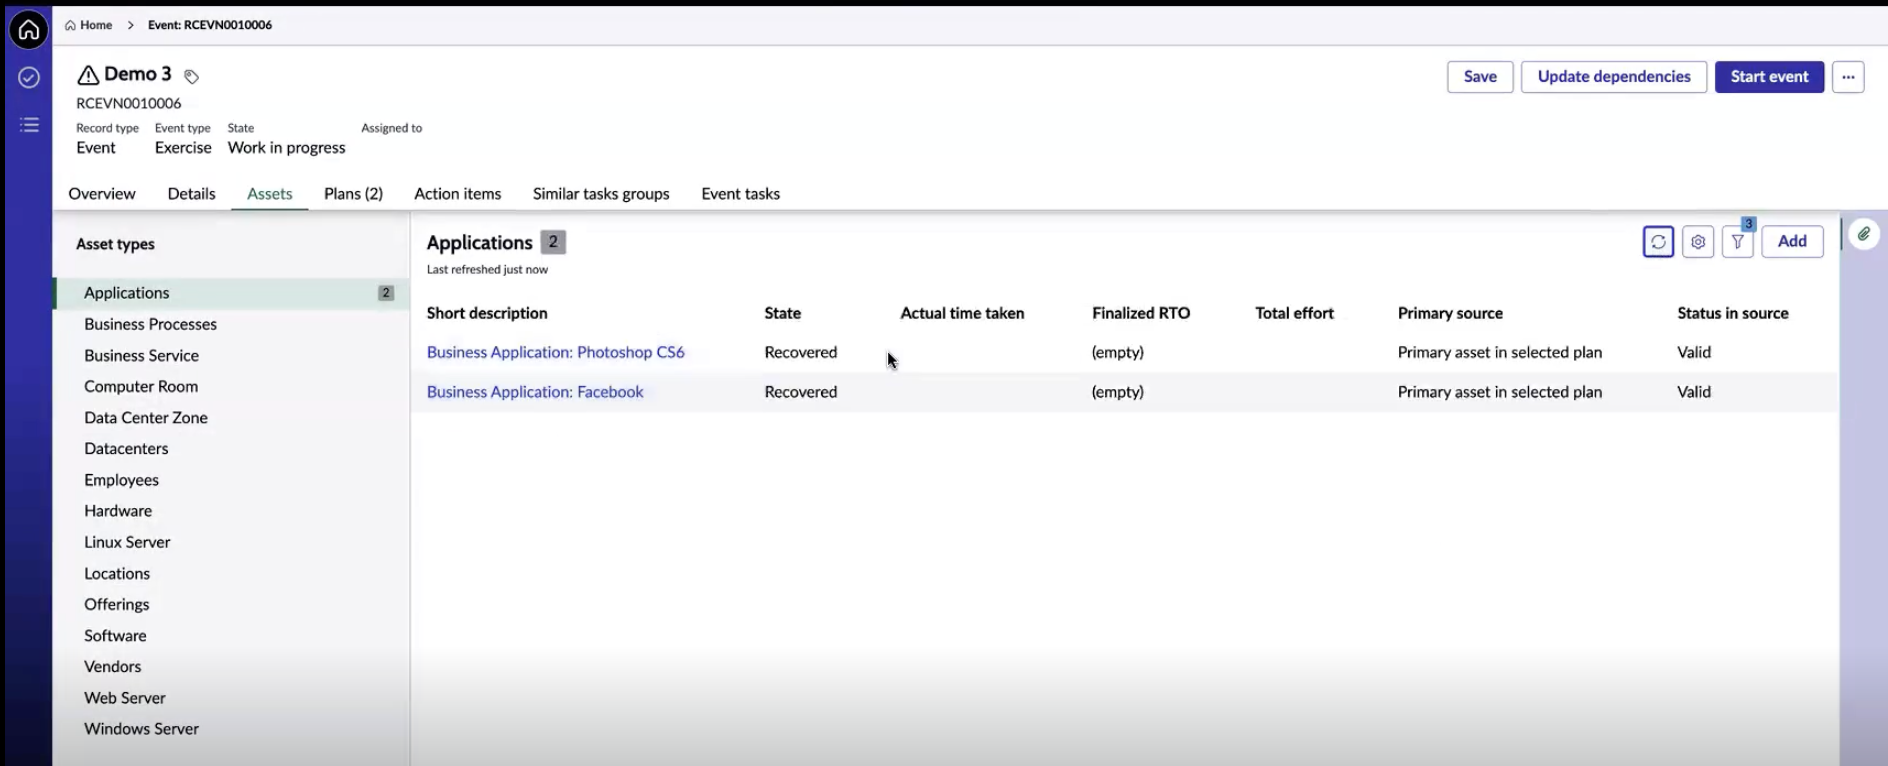Open the Action items tab
This screenshot has width=1888, height=766.
[458, 194]
